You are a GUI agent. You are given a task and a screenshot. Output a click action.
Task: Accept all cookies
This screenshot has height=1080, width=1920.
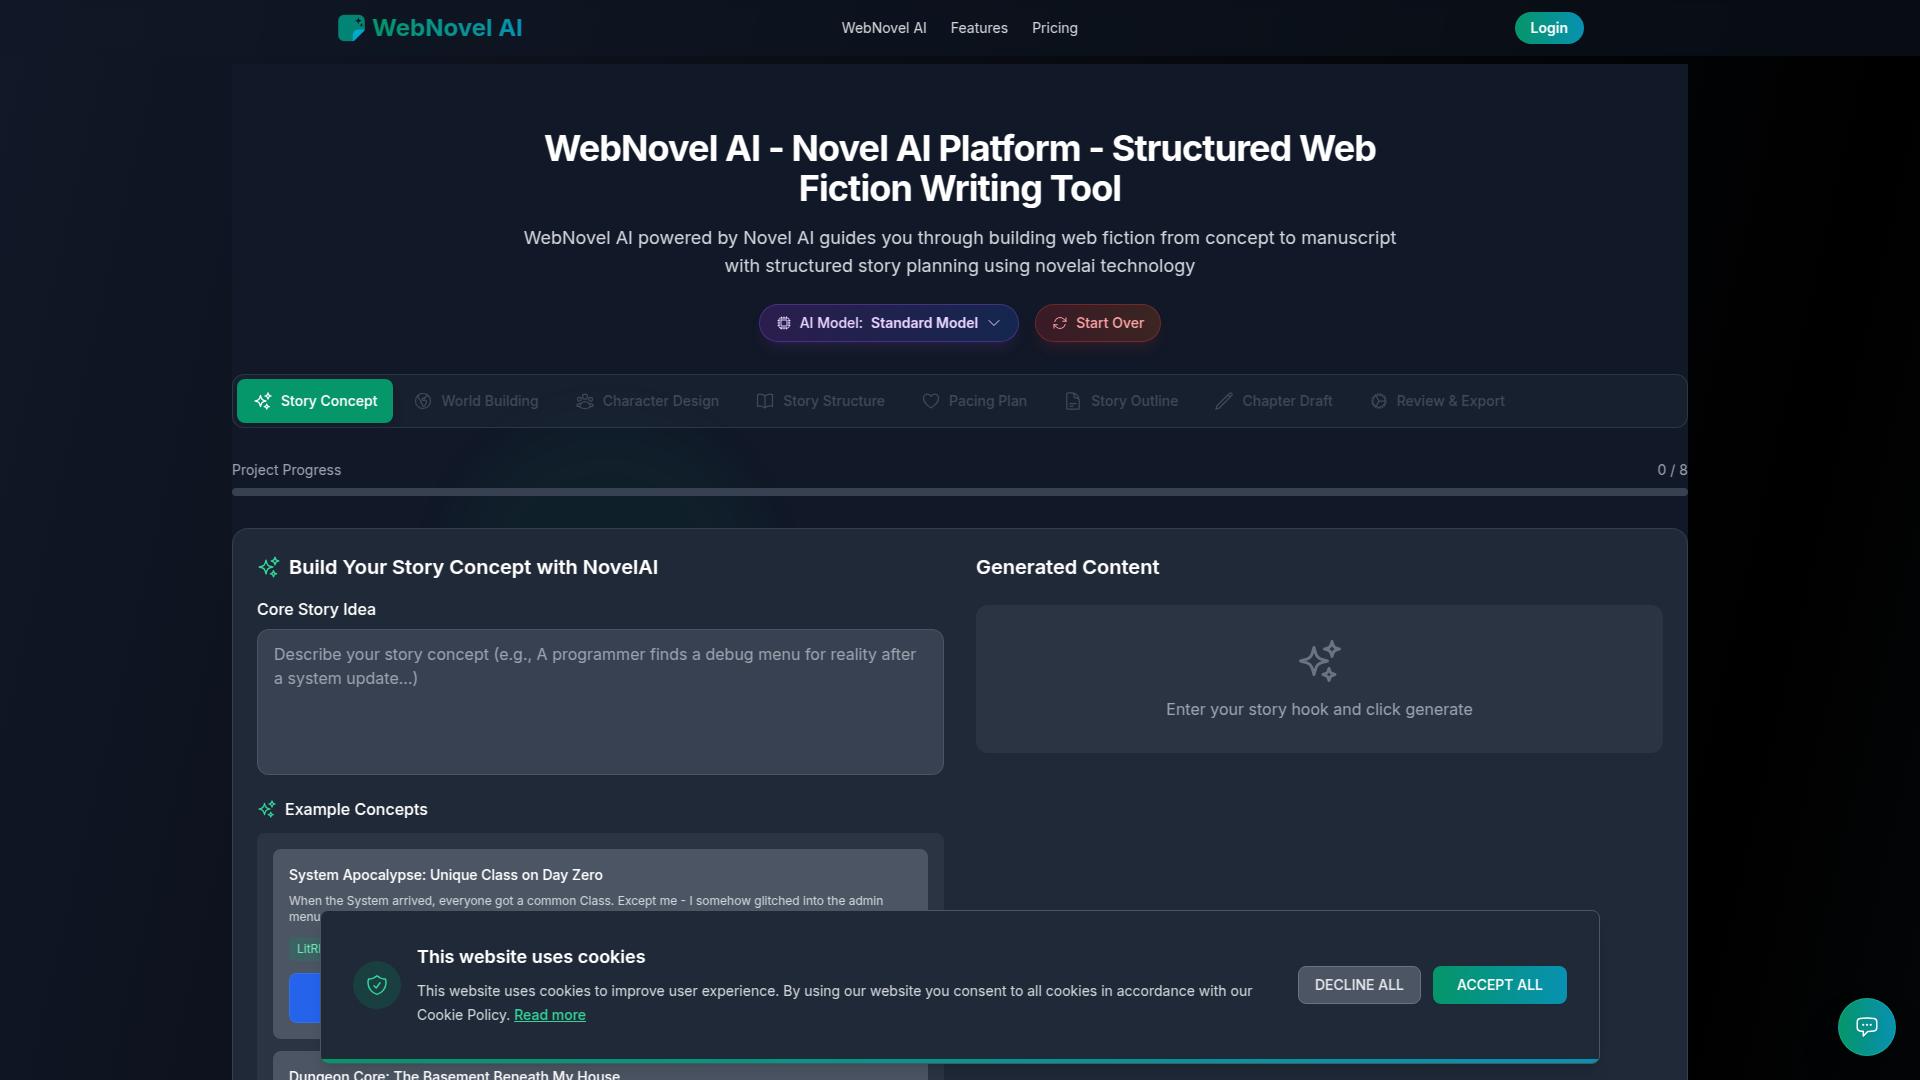coord(1499,985)
